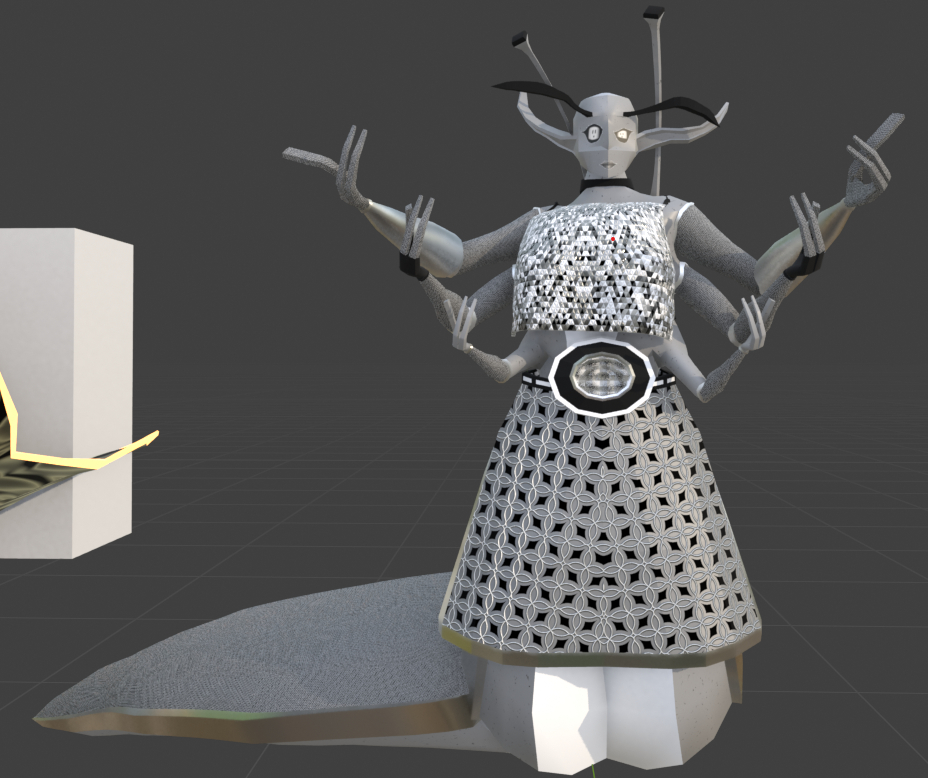Select the black wrist cuff on left arm
928x778 pixels.
click(411, 268)
